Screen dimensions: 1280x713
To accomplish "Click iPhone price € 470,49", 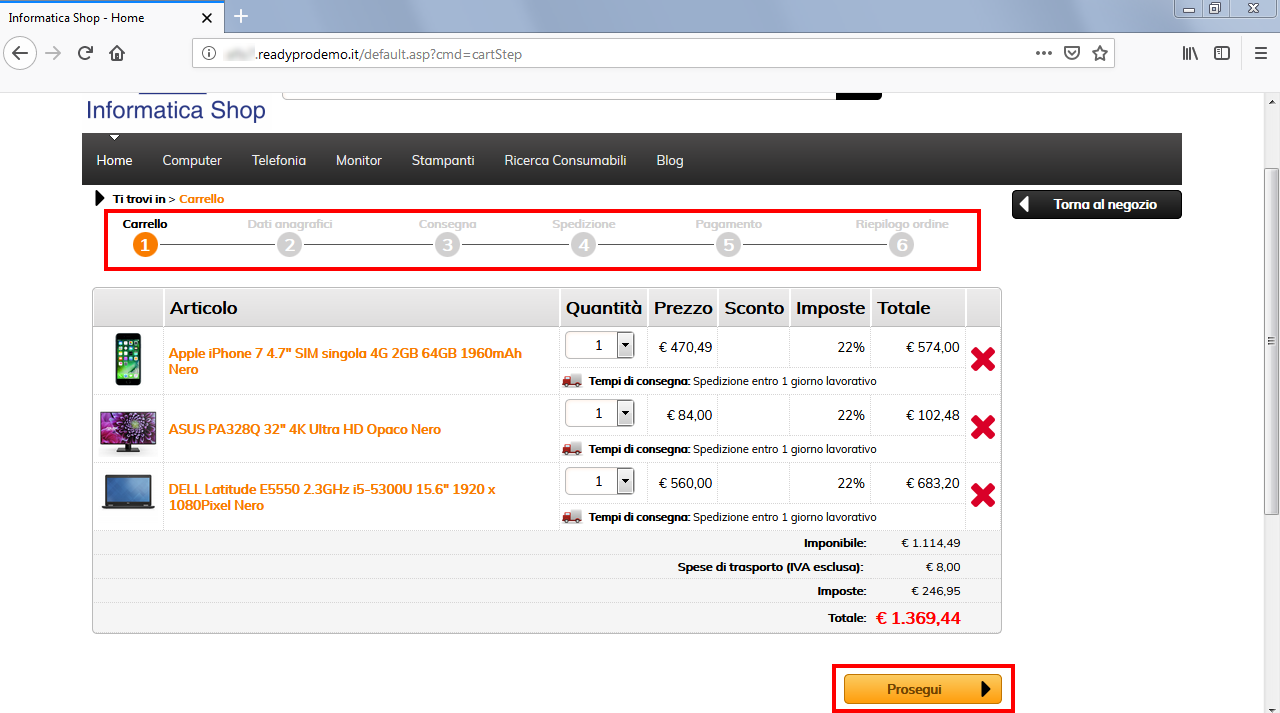I will tap(685, 347).
